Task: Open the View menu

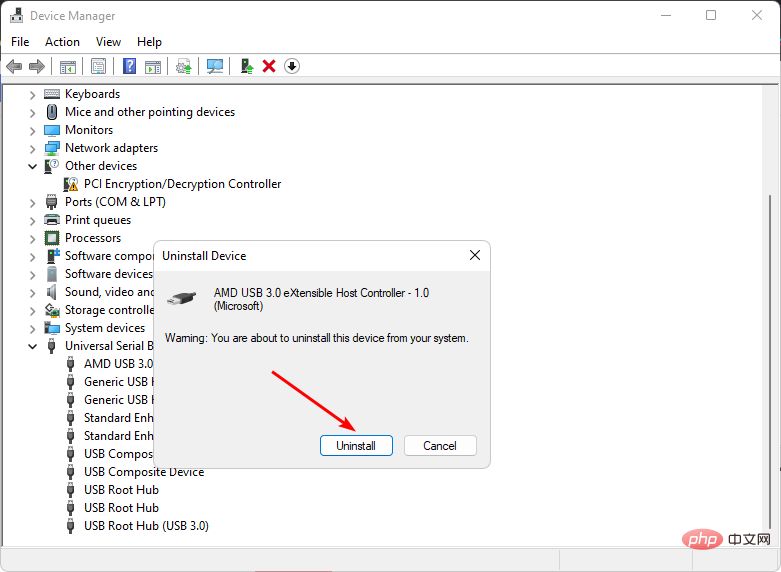Action: pos(108,42)
